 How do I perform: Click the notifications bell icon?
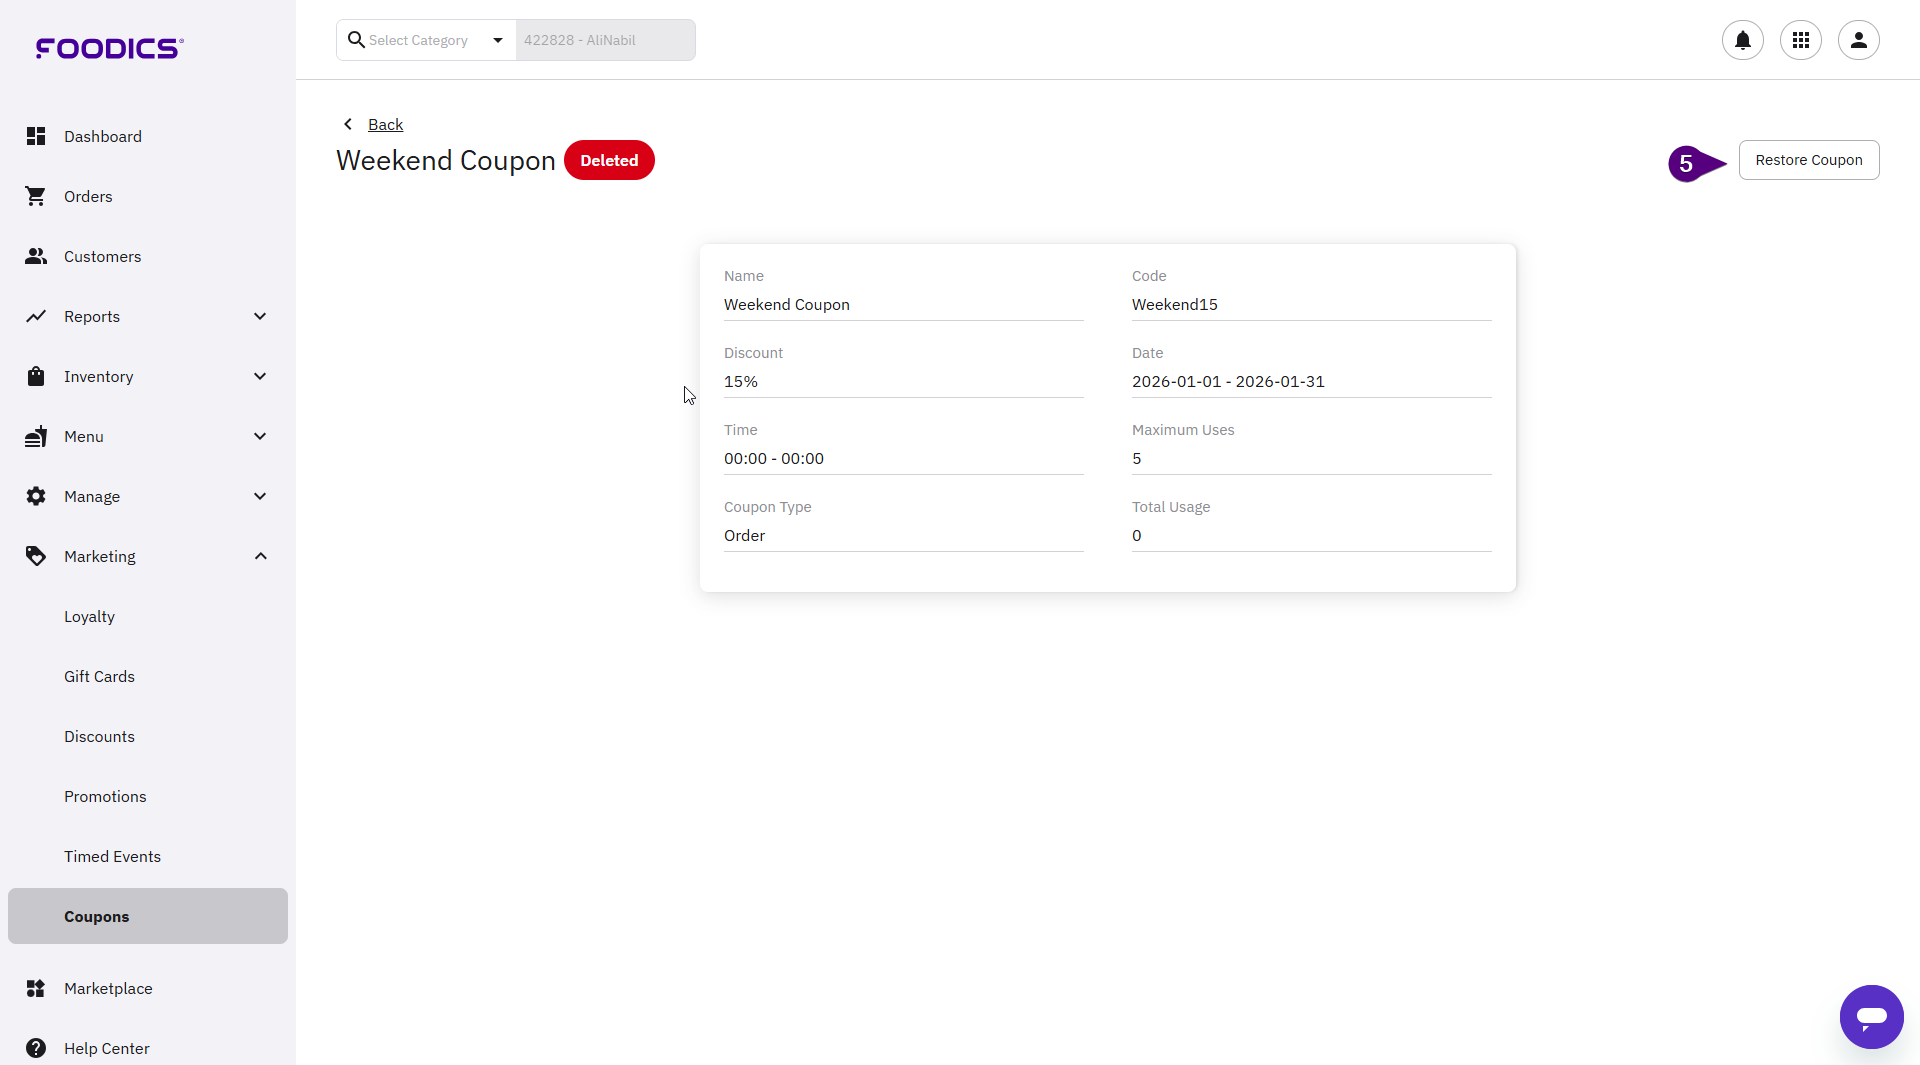coord(1742,40)
